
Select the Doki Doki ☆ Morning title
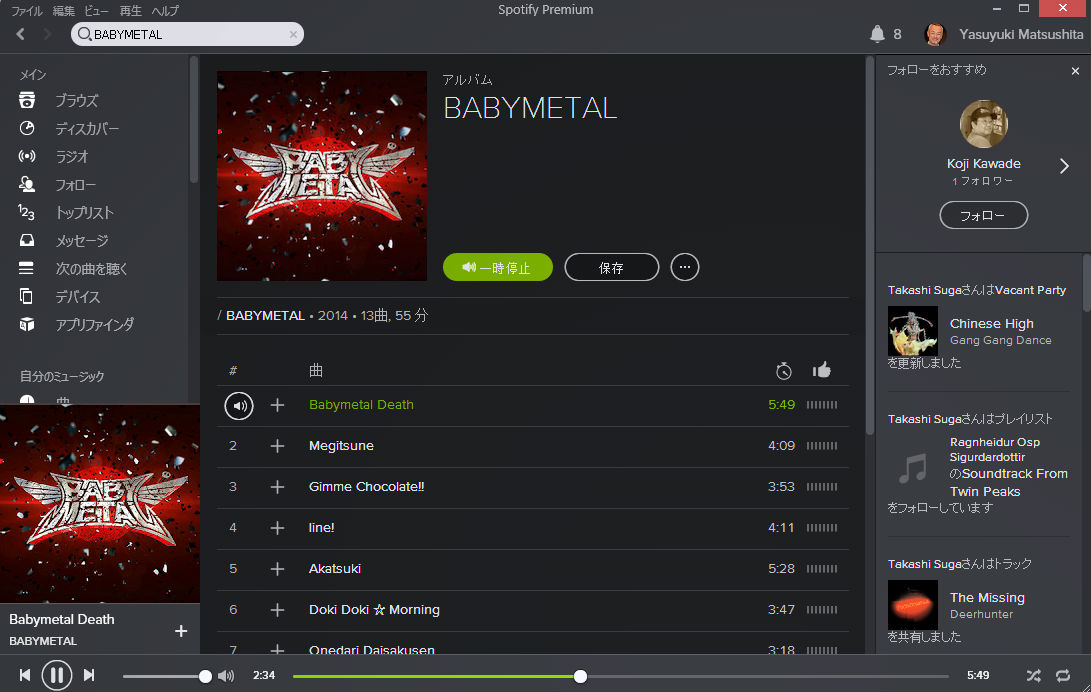click(x=374, y=610)
